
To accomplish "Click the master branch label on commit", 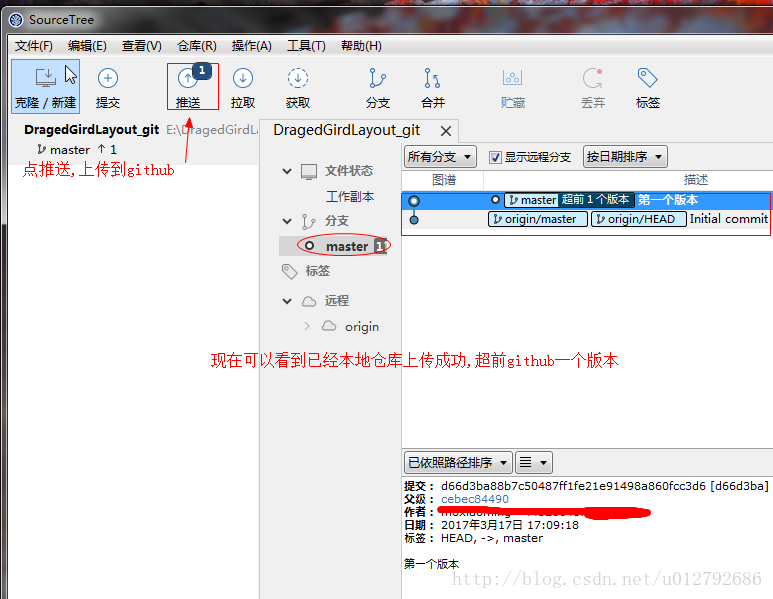I will pos(532,200).
